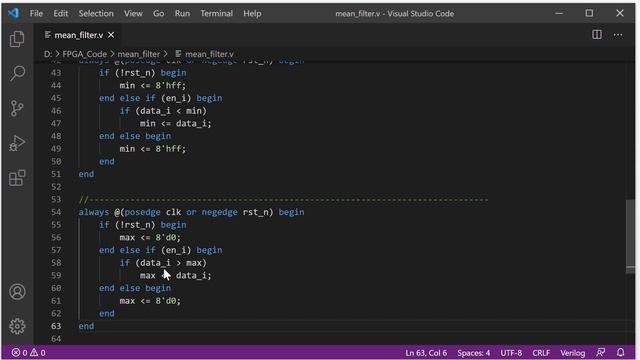Viewport: 640px width, 360px height.
Task: Open the Source Control view
Action: pyautogui.click(x=17, y=108)
